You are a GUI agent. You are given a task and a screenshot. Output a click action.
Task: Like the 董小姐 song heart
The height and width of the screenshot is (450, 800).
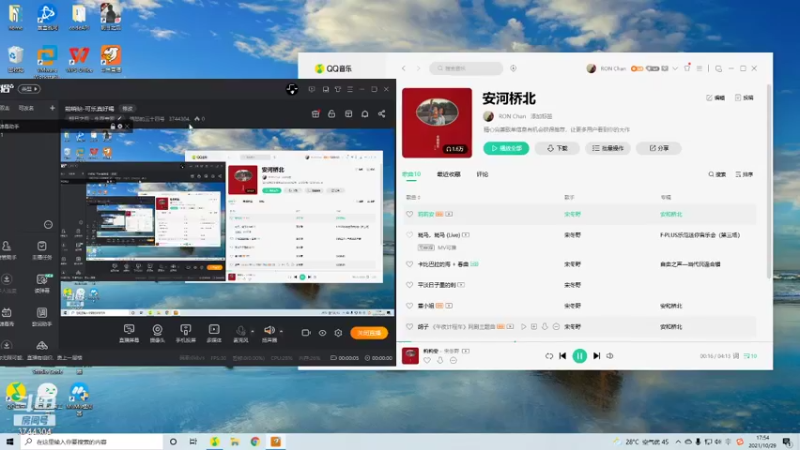click(409, 306)
